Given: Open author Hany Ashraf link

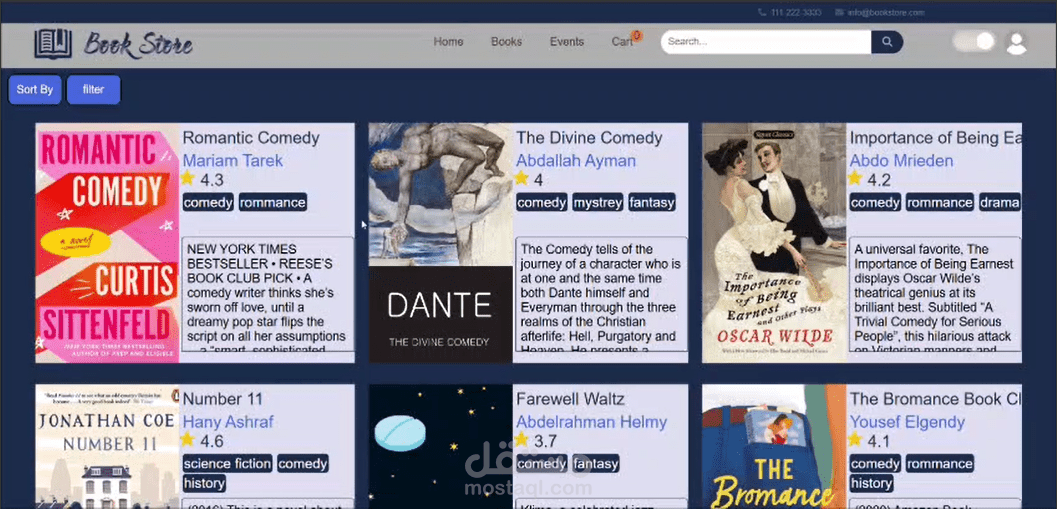Looking at the screenshot, I should [x=229, y=423].
